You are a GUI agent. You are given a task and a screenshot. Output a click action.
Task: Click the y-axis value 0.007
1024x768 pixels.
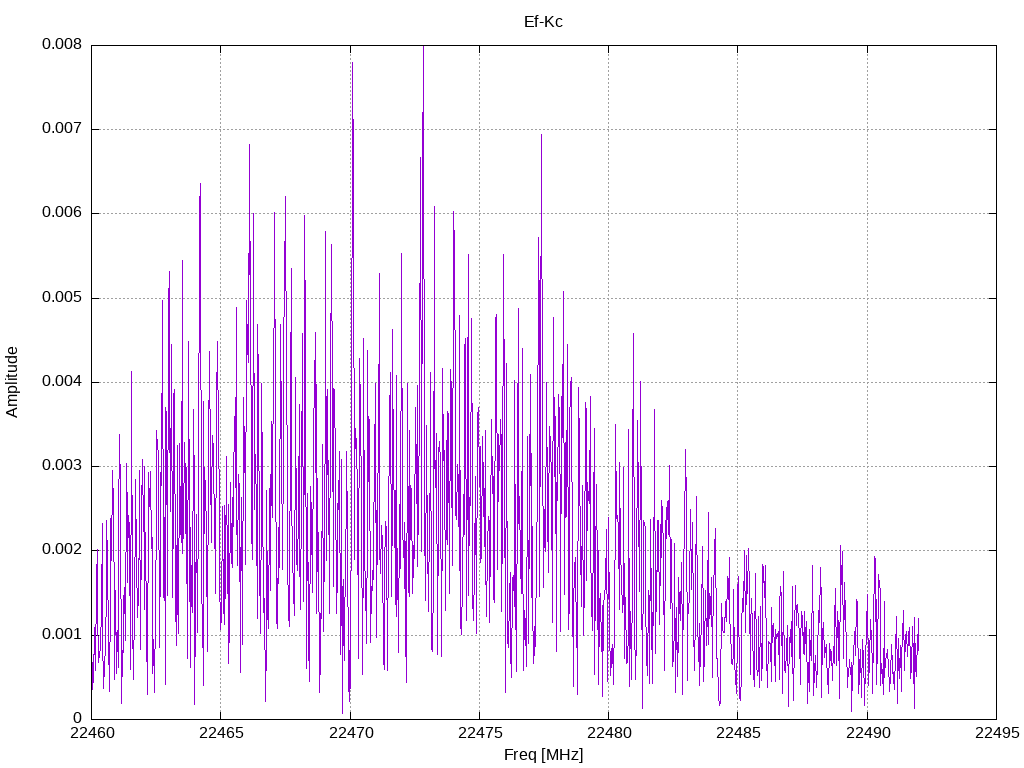coord(62,129)
